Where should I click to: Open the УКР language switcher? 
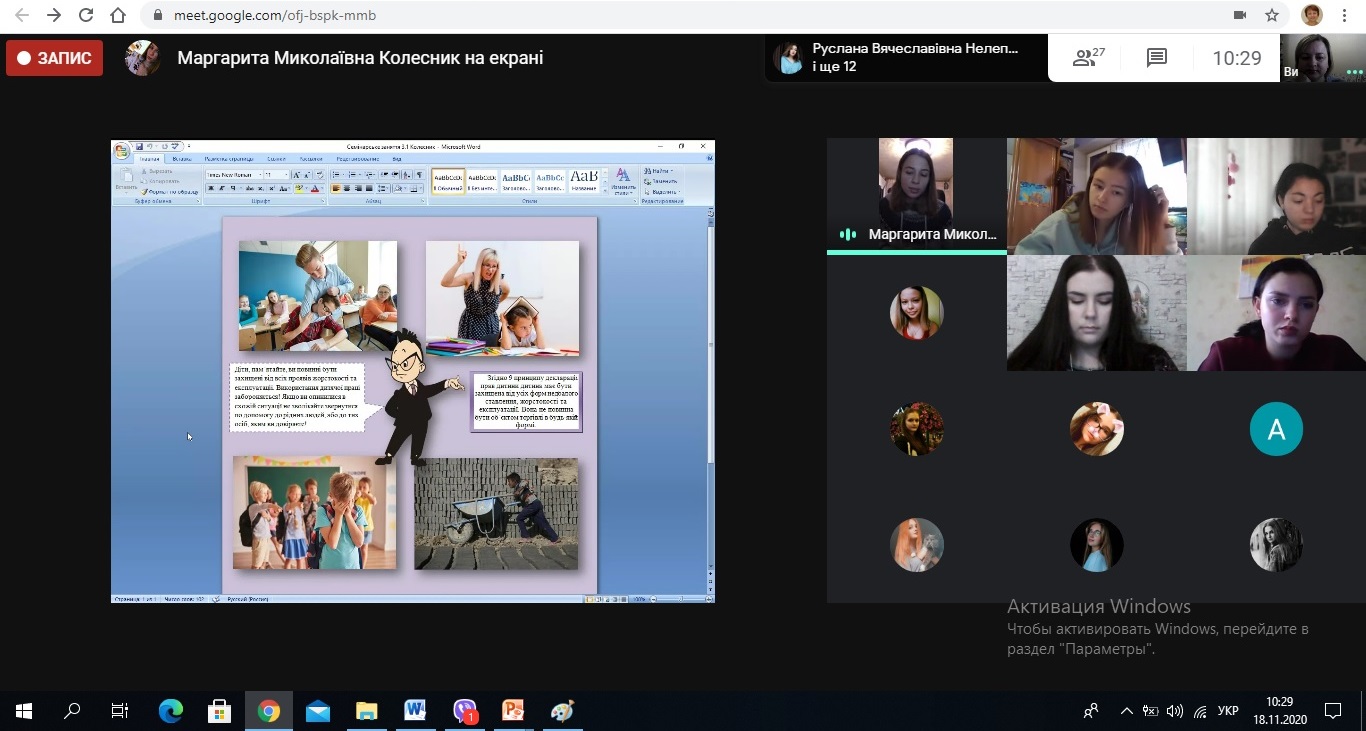[1228, 711]
